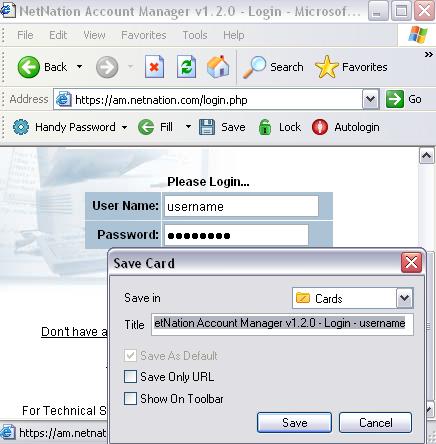Click the card Title text field
Image resolution: width=436 pixels, height=444 pixels.
[282, 324]
